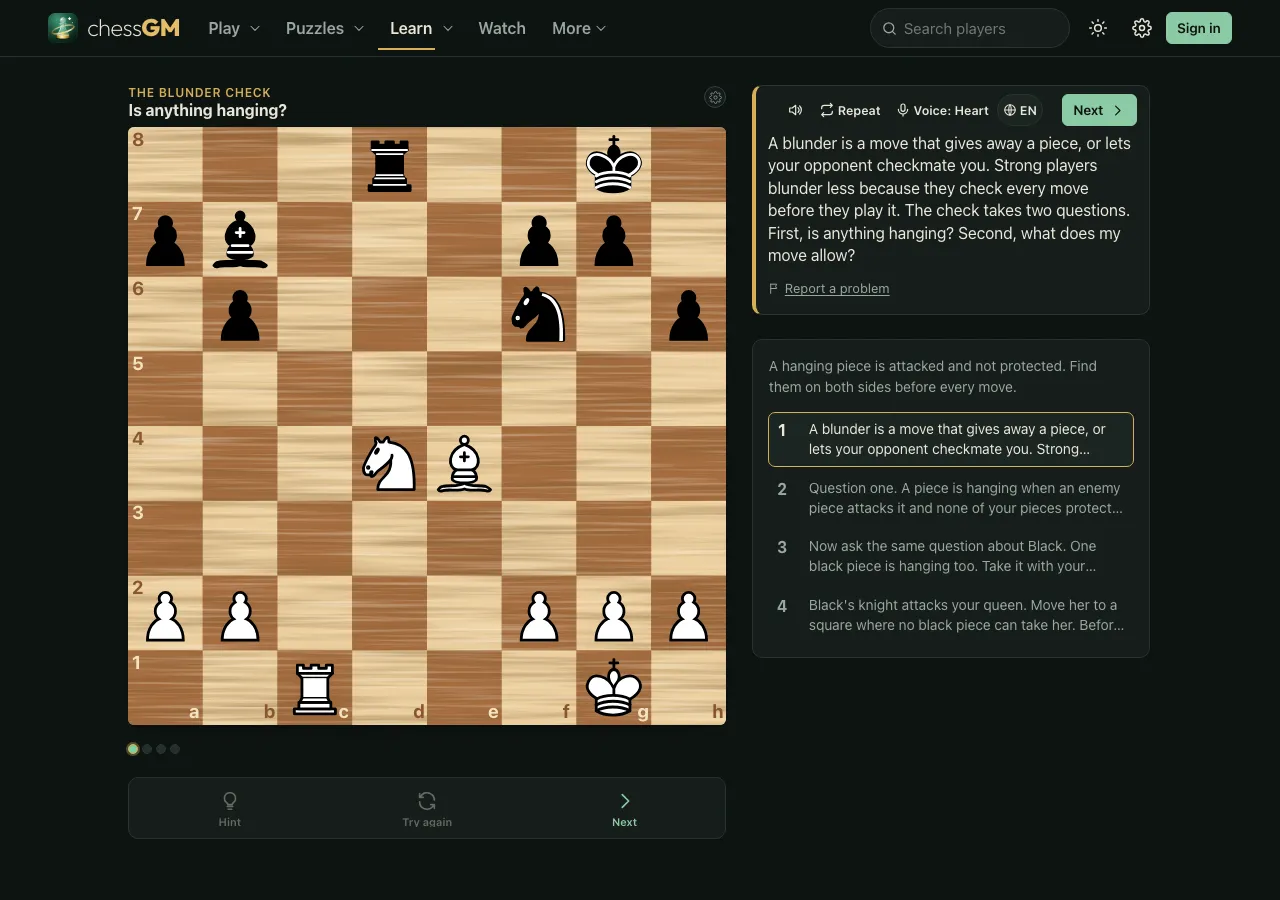Image resolution: width=1280 pixels, height=900 pixels.
Task: Click the black bishop on b7
Action: pos(240,240)
